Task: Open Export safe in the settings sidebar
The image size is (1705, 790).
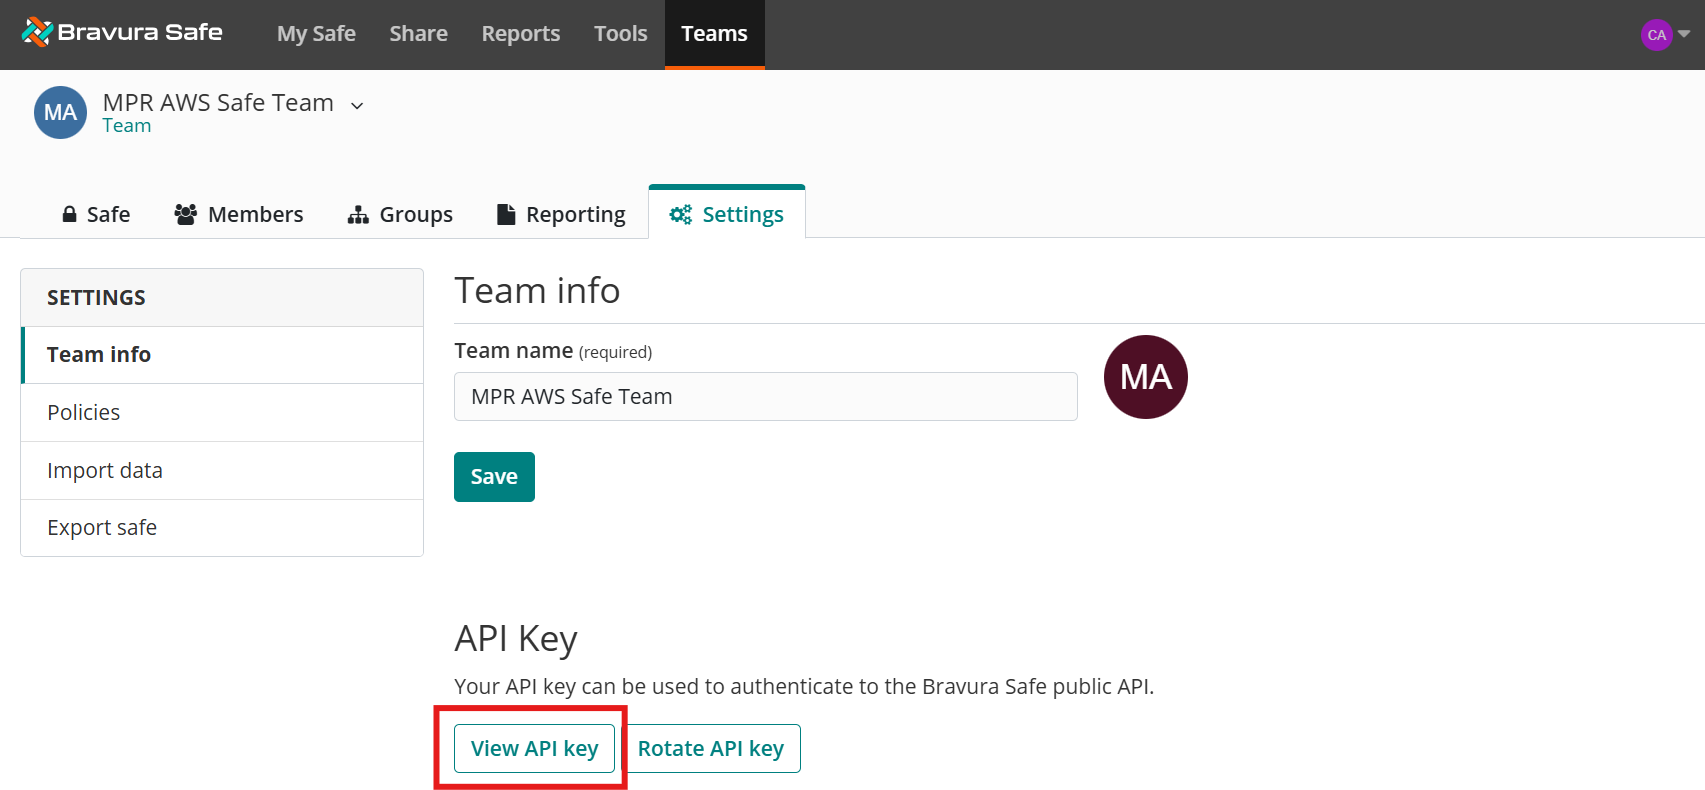Action: (x=222, y=528)
